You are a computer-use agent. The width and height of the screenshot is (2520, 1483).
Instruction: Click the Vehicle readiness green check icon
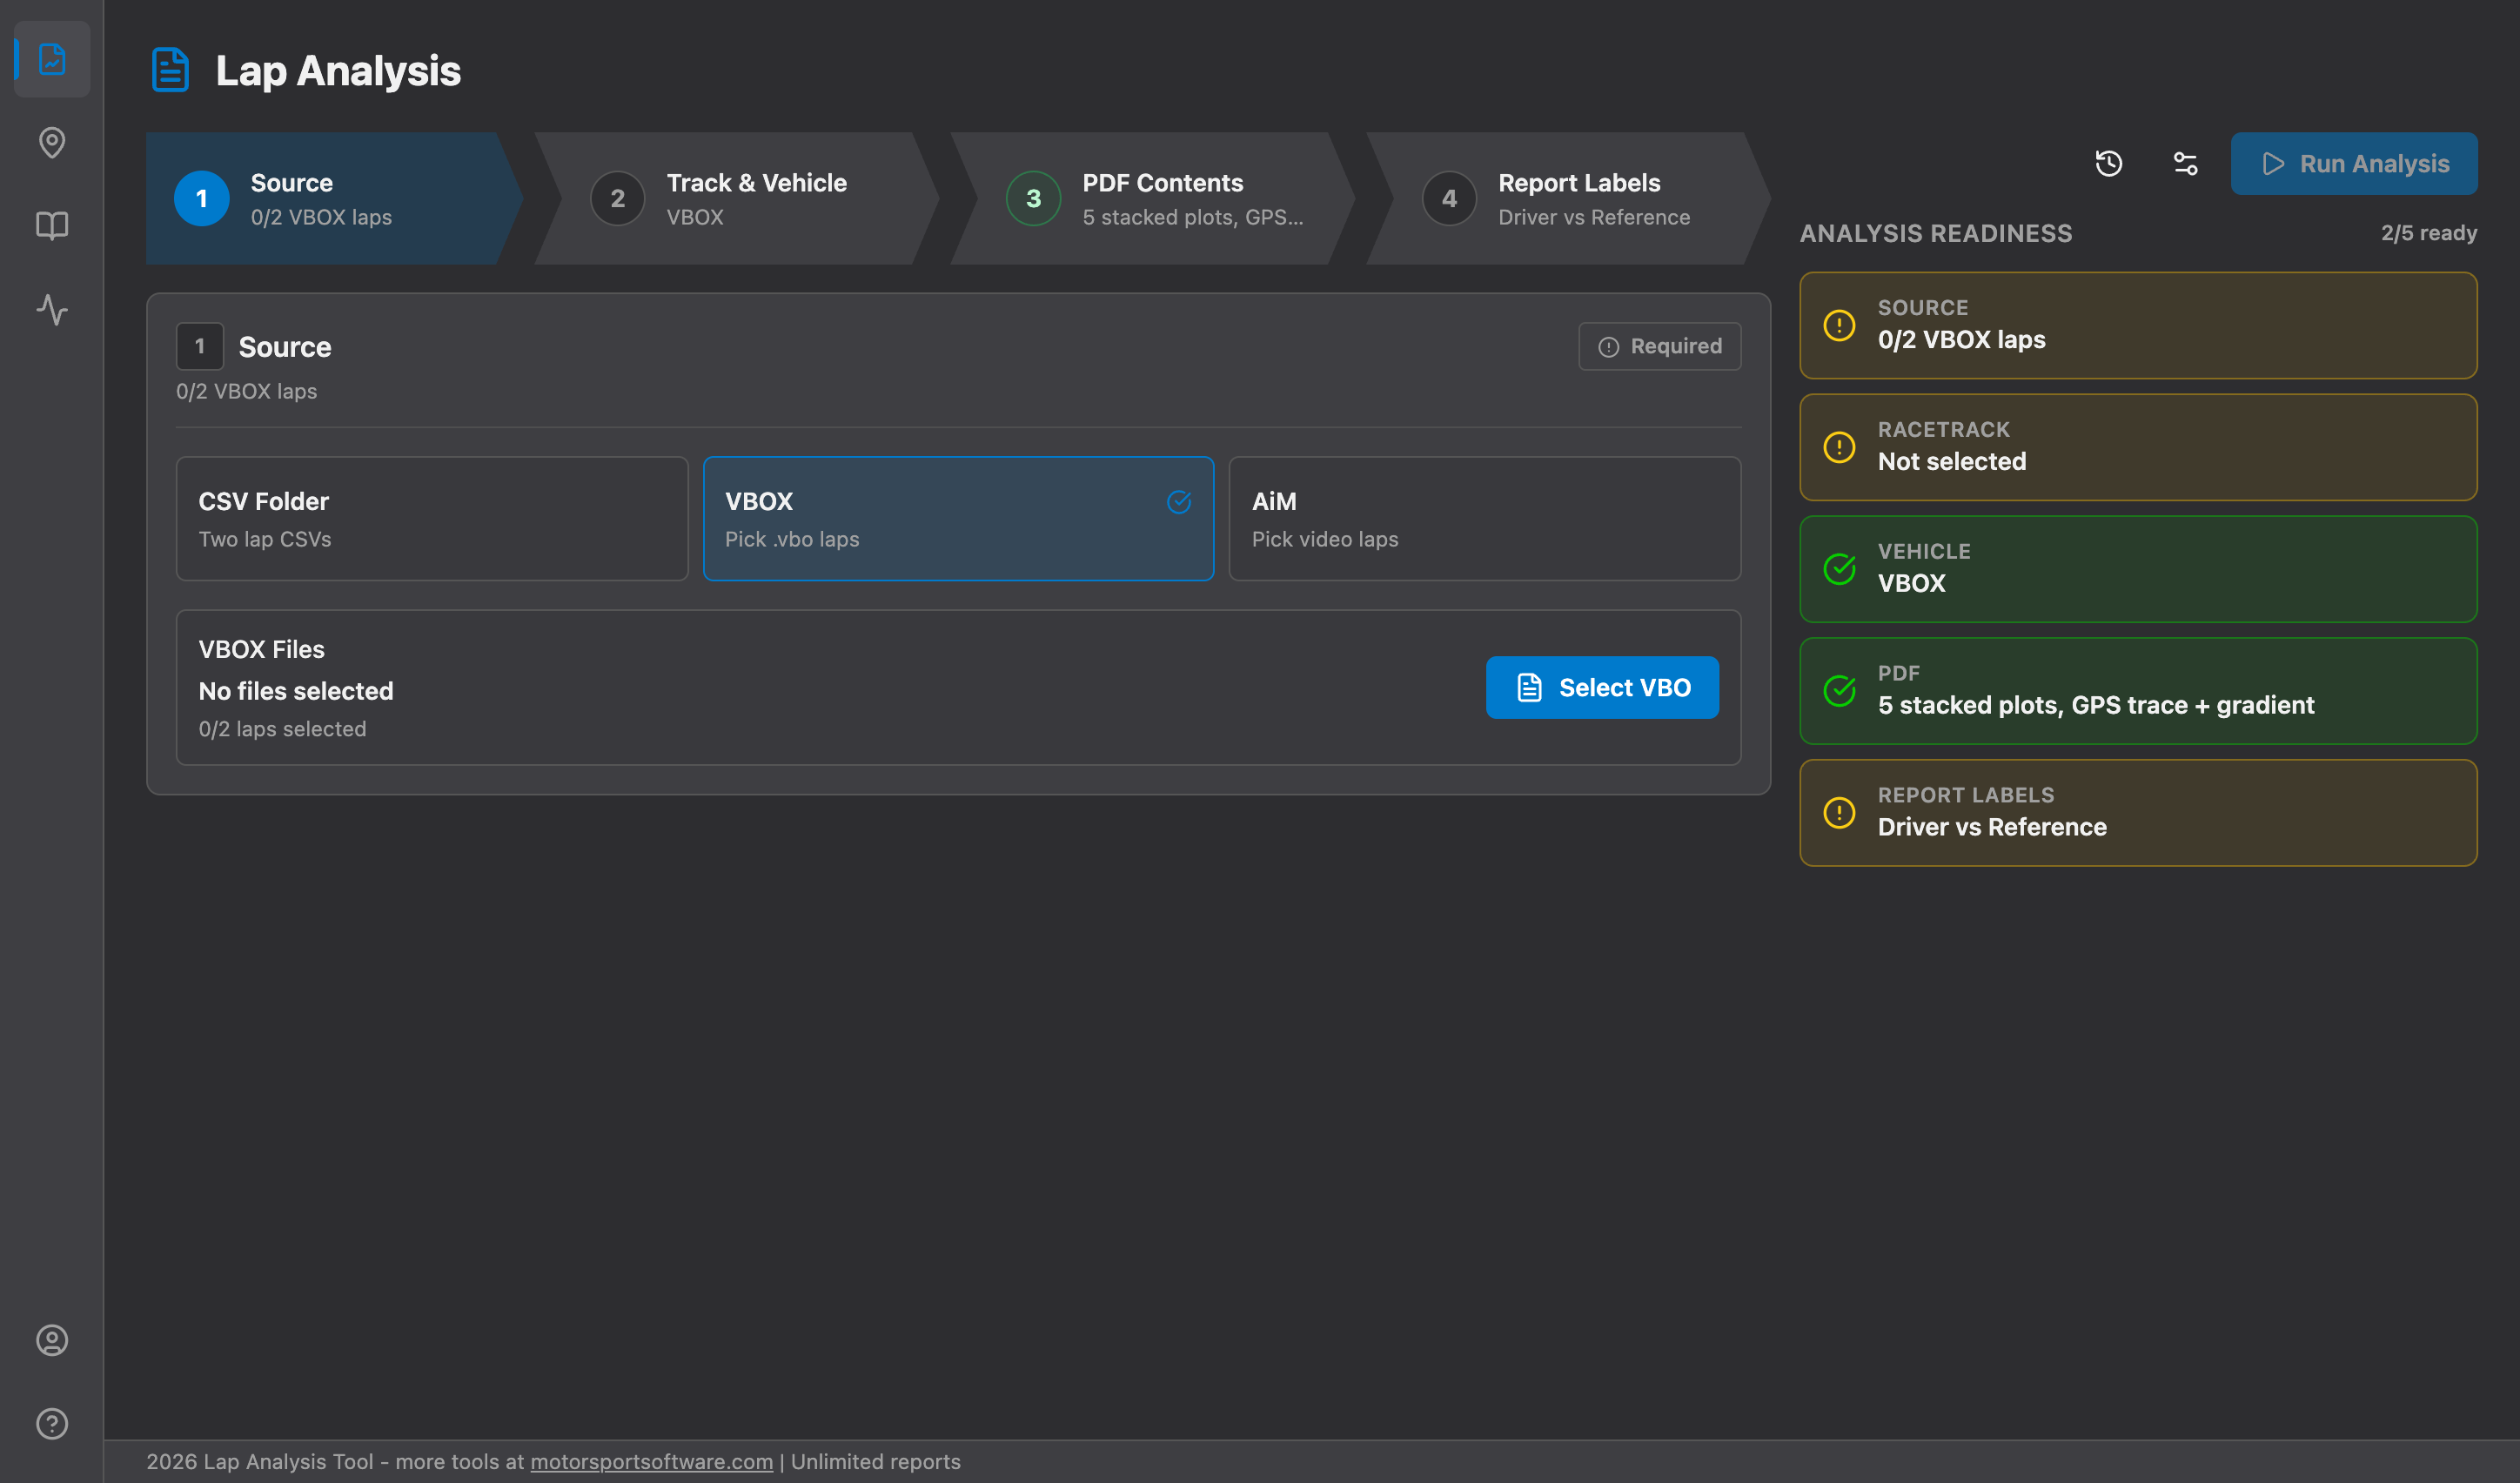(1839, 569)
